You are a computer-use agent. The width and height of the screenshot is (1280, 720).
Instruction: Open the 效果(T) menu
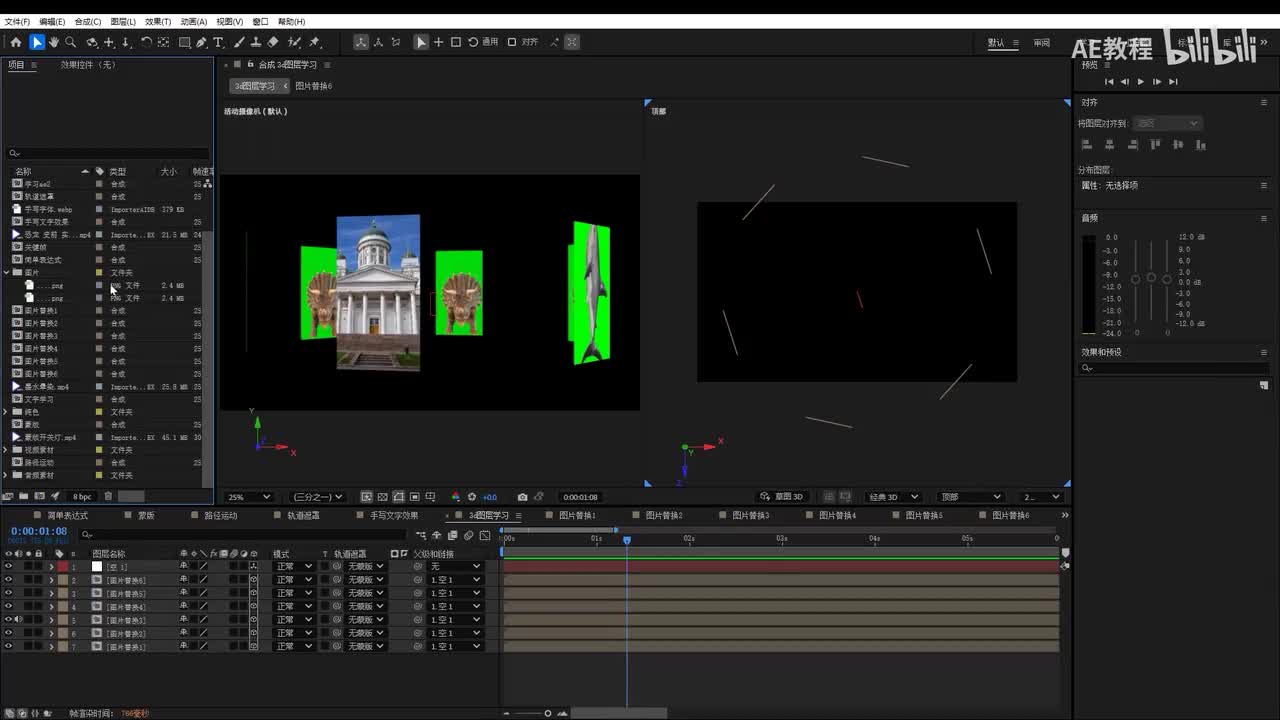[x=157, y=21]
